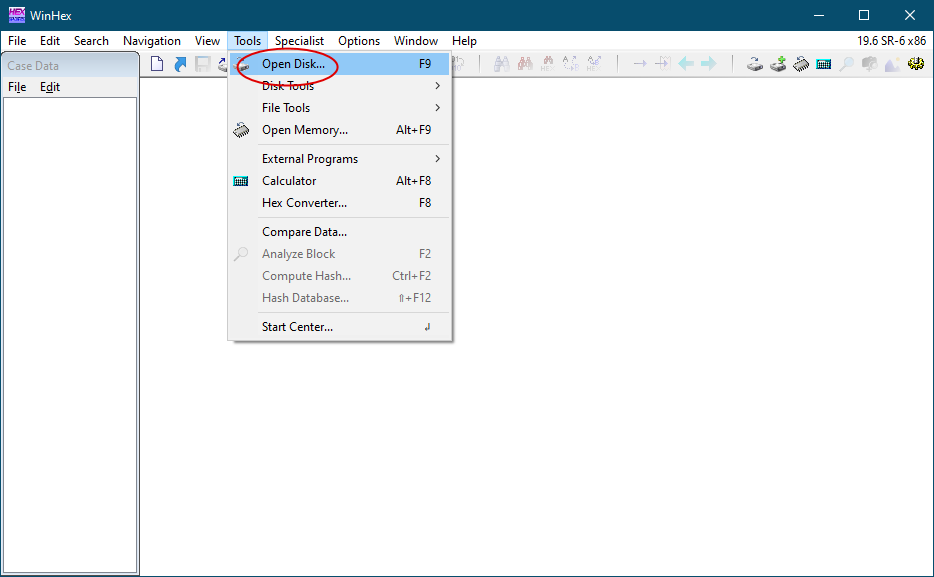
Task: Click the Analyze Block menu entry
Action: click(340, 254)
